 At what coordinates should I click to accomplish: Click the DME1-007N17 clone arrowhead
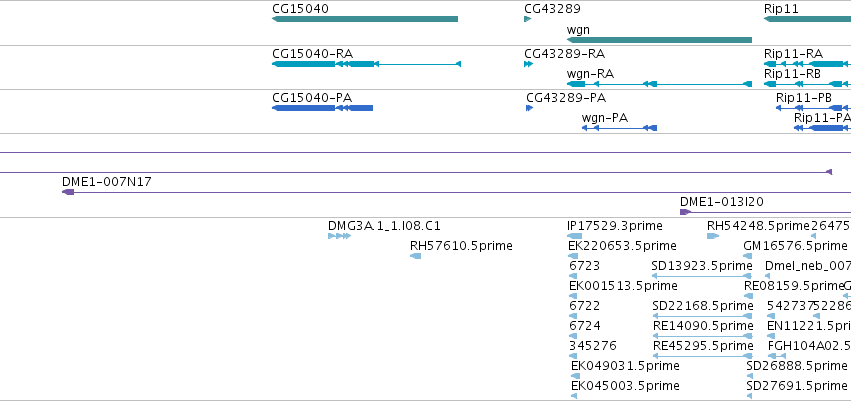[x=68, y=192]
